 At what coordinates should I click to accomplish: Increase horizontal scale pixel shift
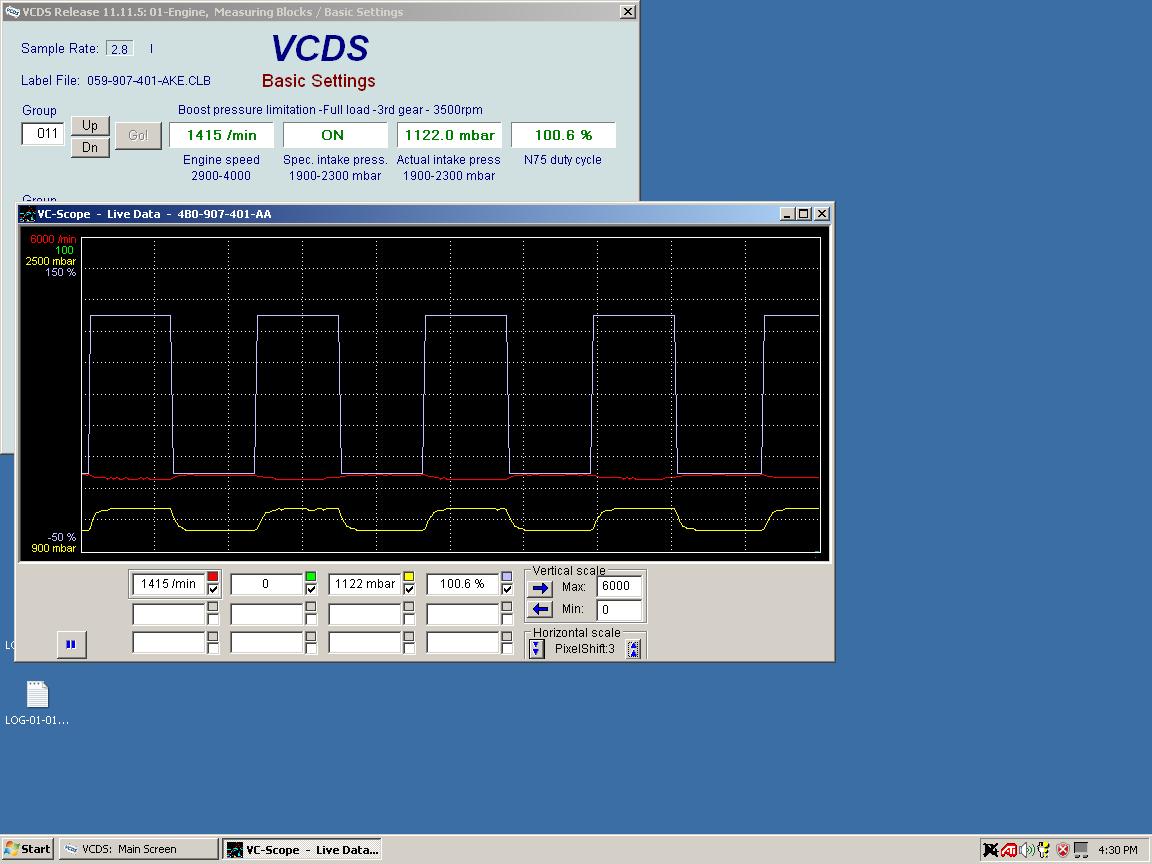pyautogui.click(x=633, y=649)
